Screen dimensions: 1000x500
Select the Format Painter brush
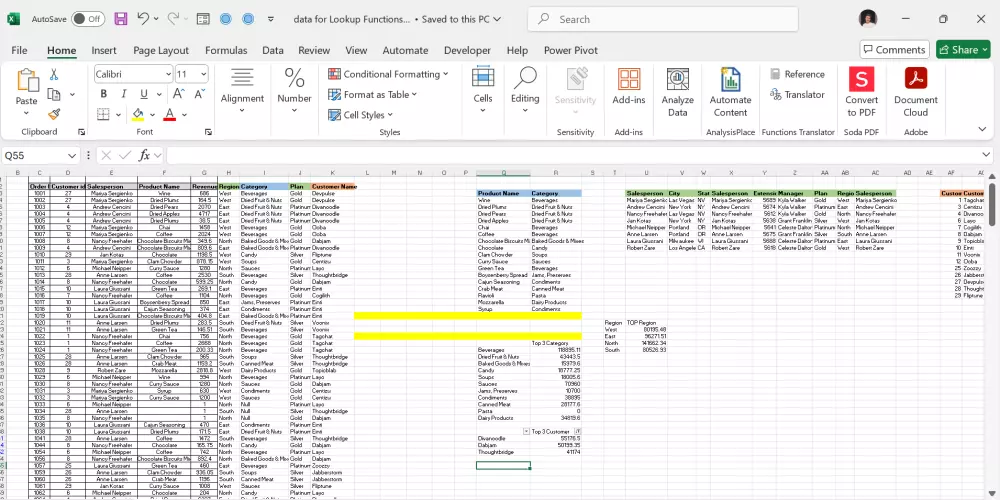(x=54, y=115)
